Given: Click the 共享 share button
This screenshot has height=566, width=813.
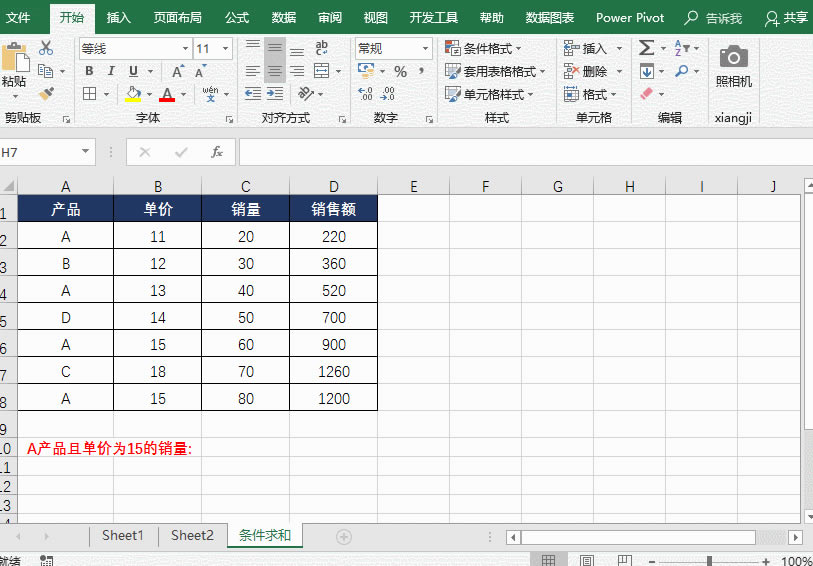Looking at the screenshot, I should [x=786, y=18].
